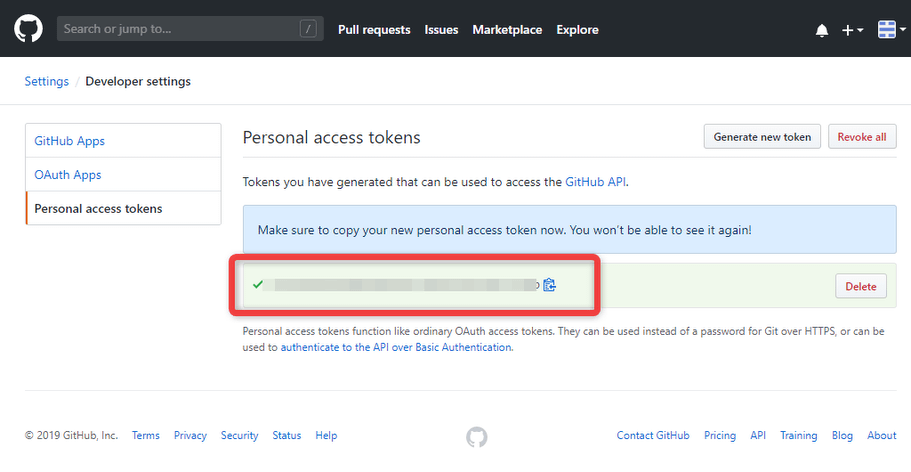Focus the Search or jump to field

point(190,28)
